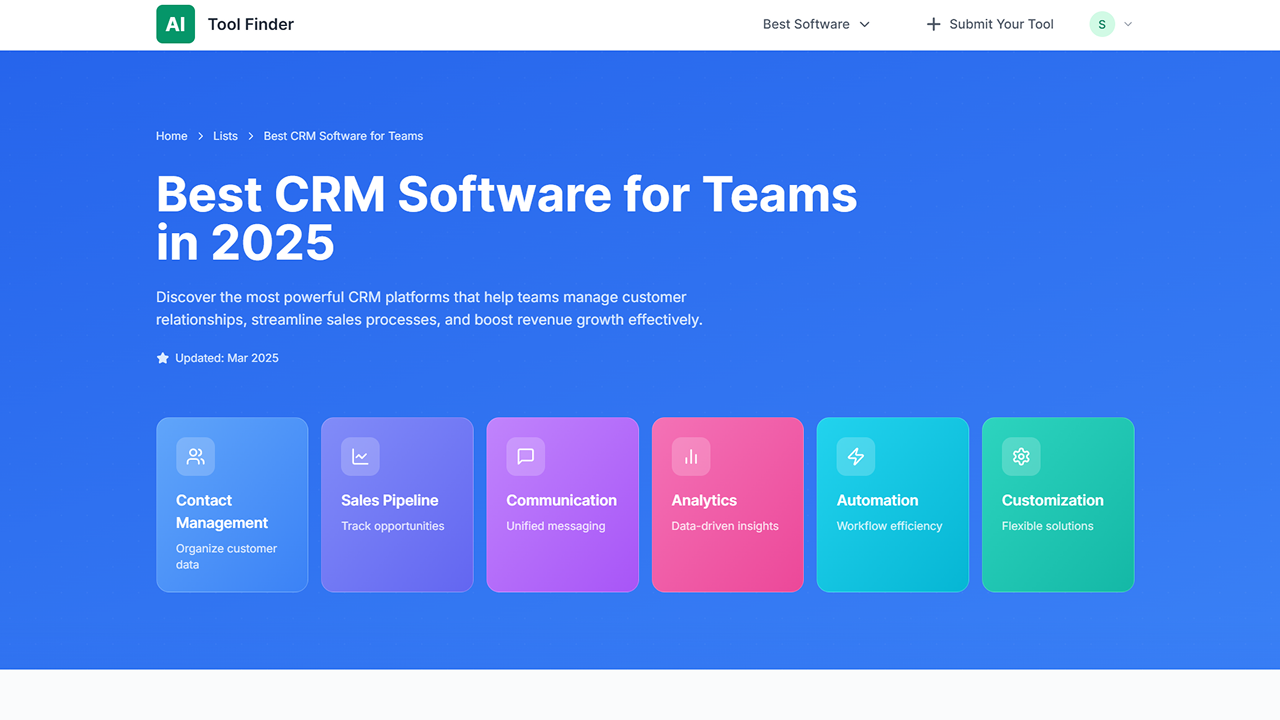Open the Best Software dropdown menu
The height and width of the screenshot is (720, 1280).
(x=816, y=24)
